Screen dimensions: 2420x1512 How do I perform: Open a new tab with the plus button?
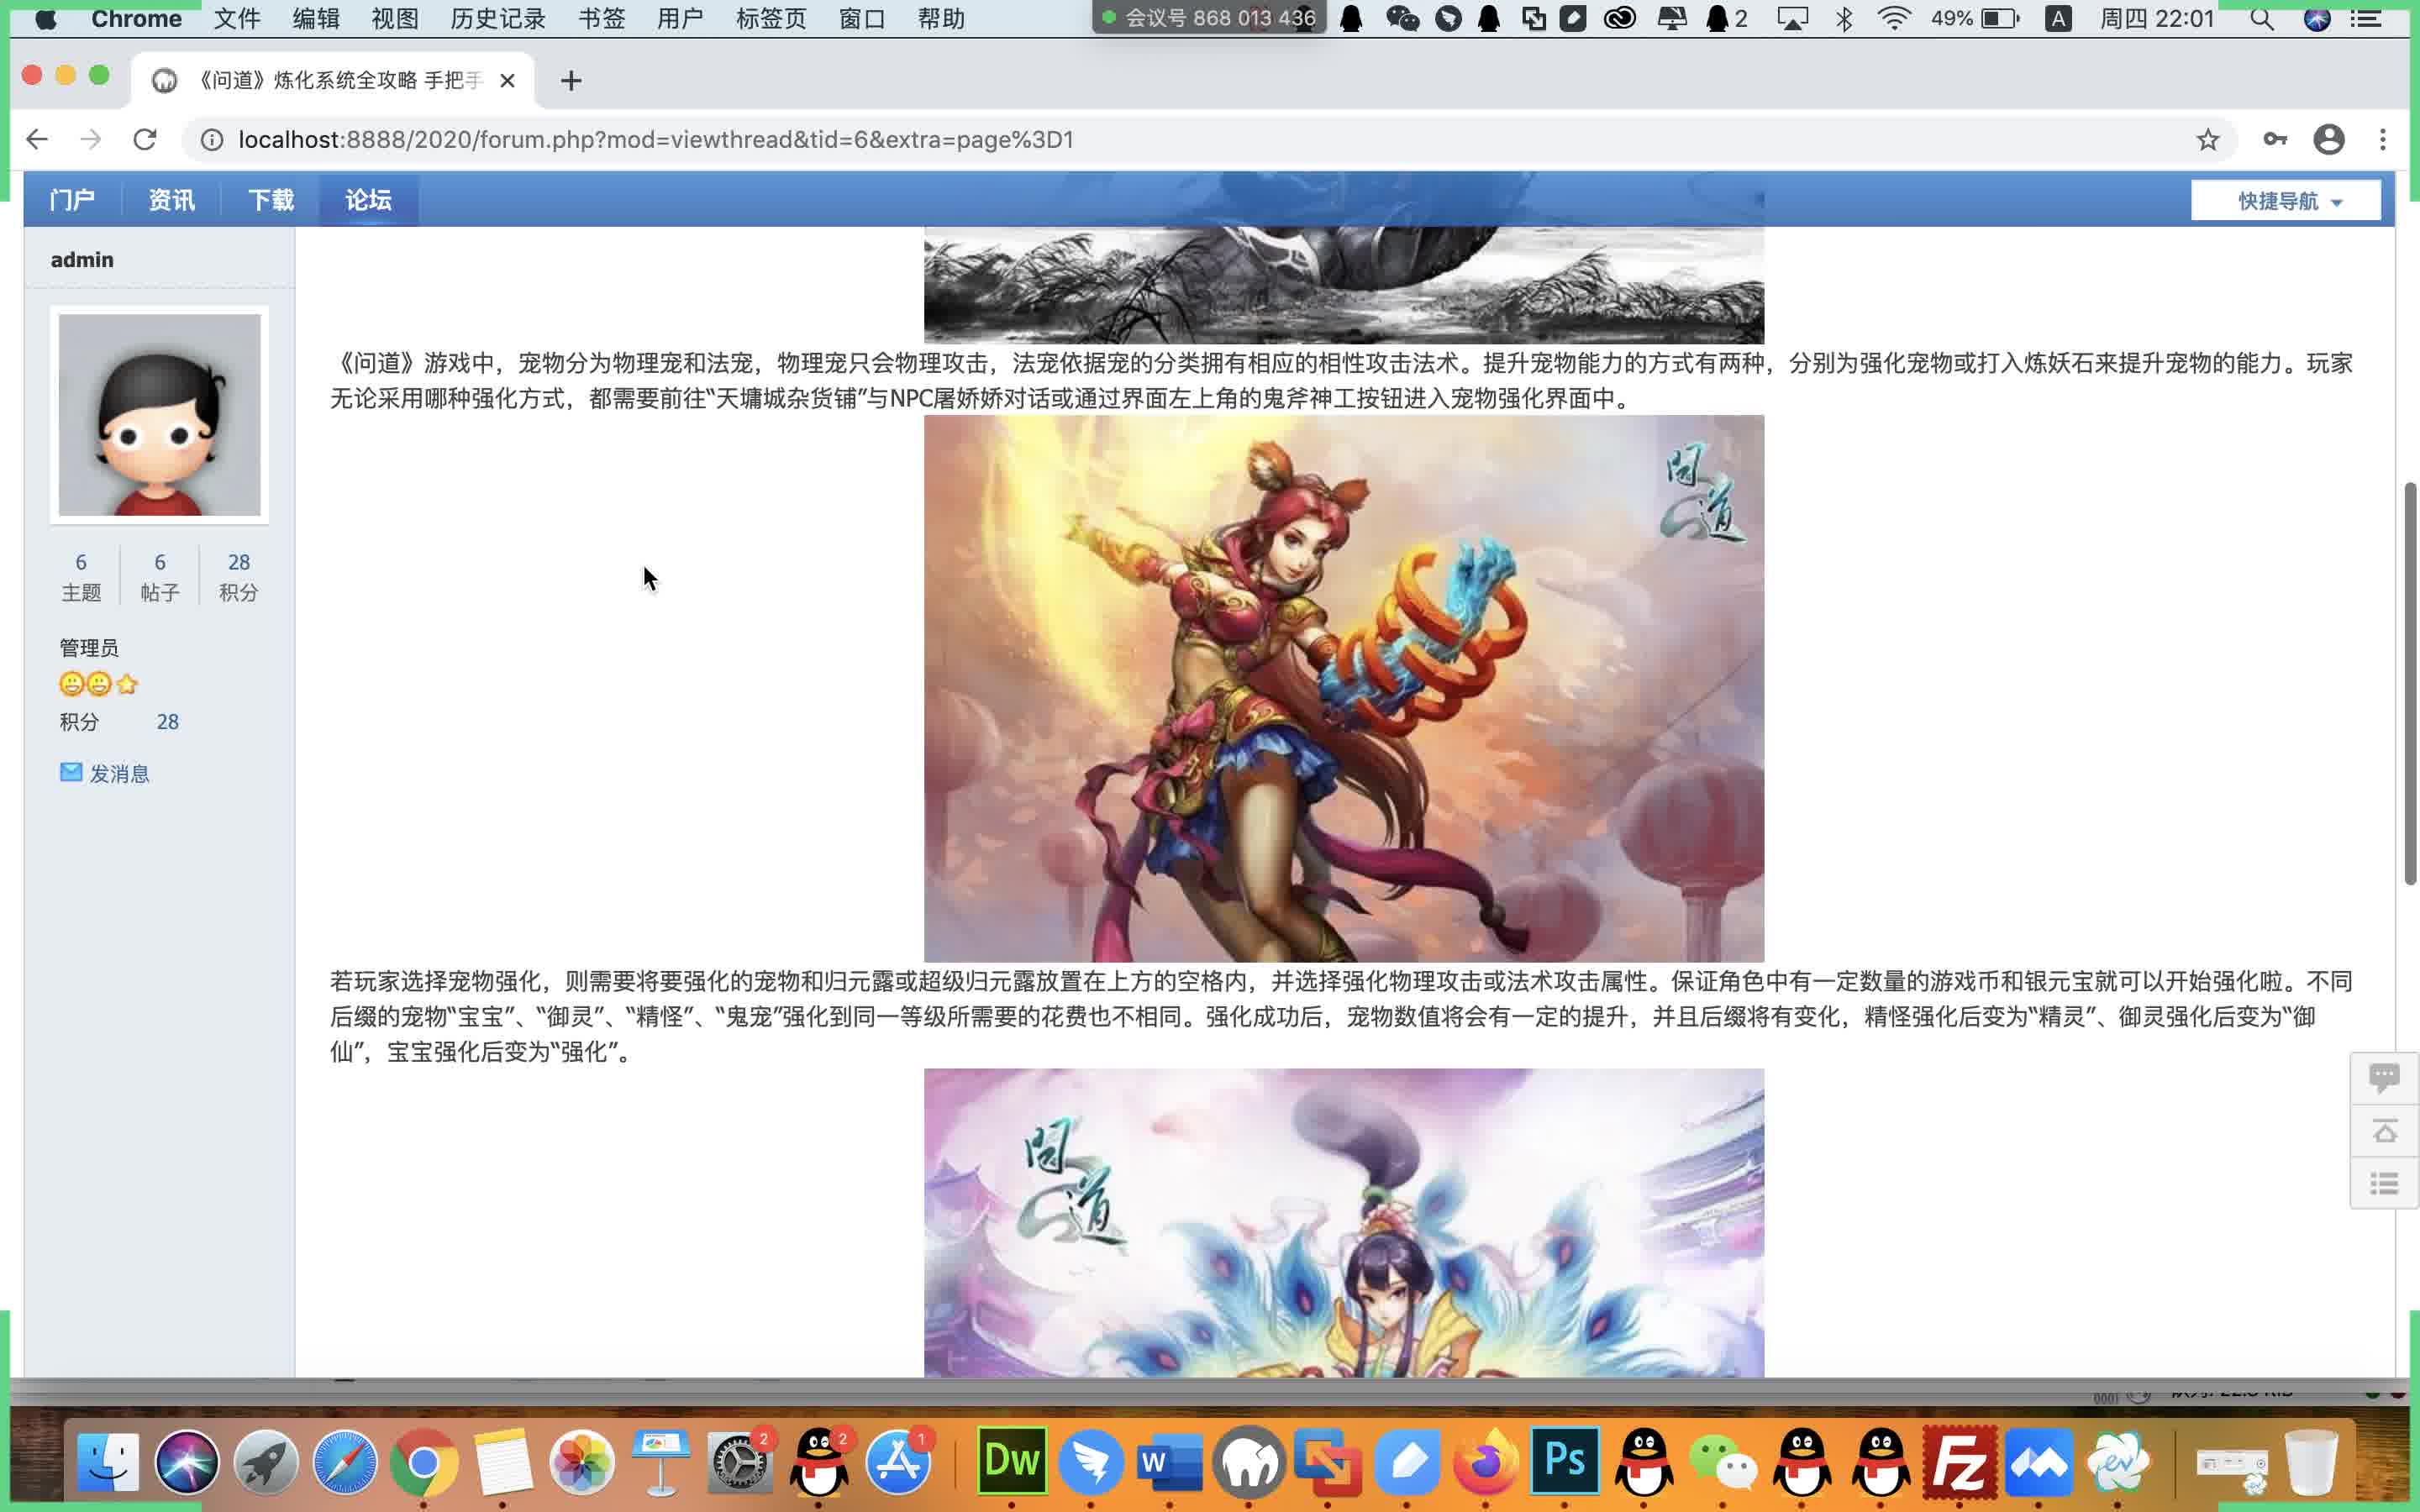point(571,81)
